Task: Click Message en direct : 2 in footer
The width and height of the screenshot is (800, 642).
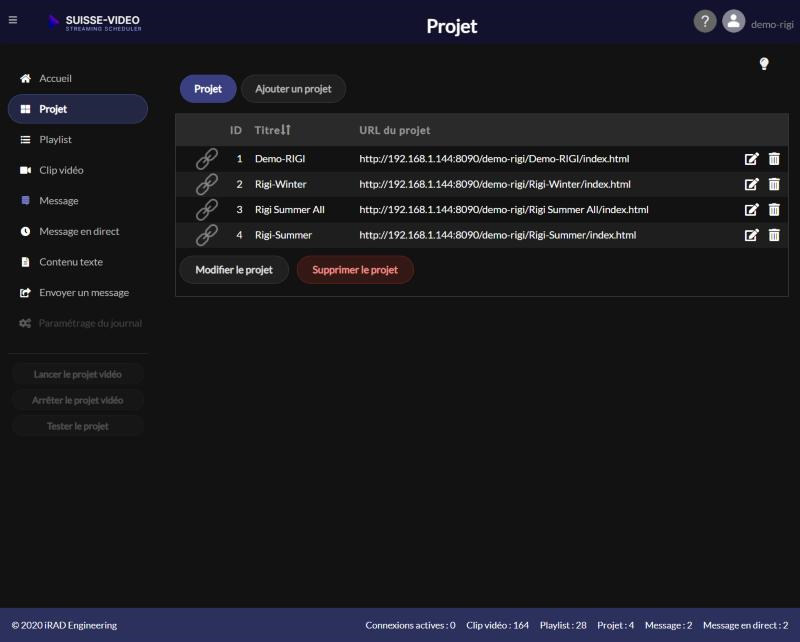Action: [745, 625]
